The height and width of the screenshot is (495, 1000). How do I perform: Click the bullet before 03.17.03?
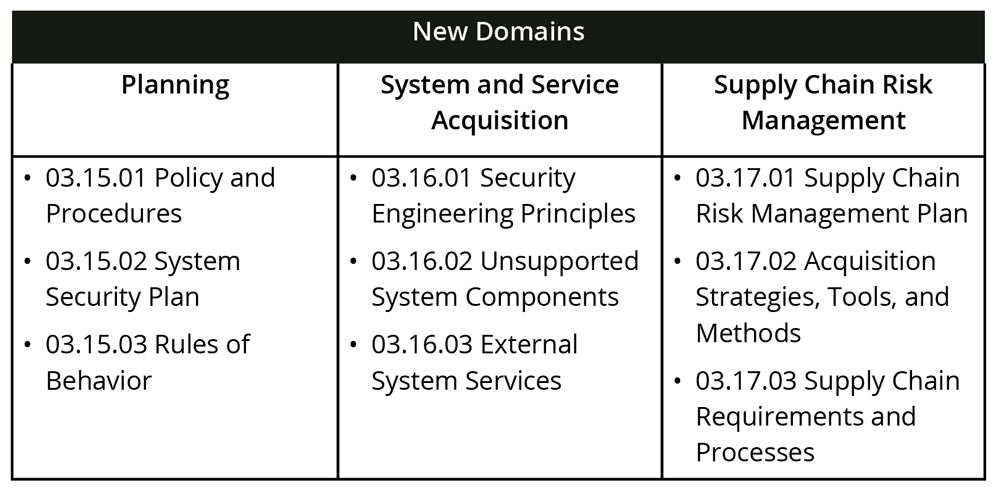click(x=677, y=382)
